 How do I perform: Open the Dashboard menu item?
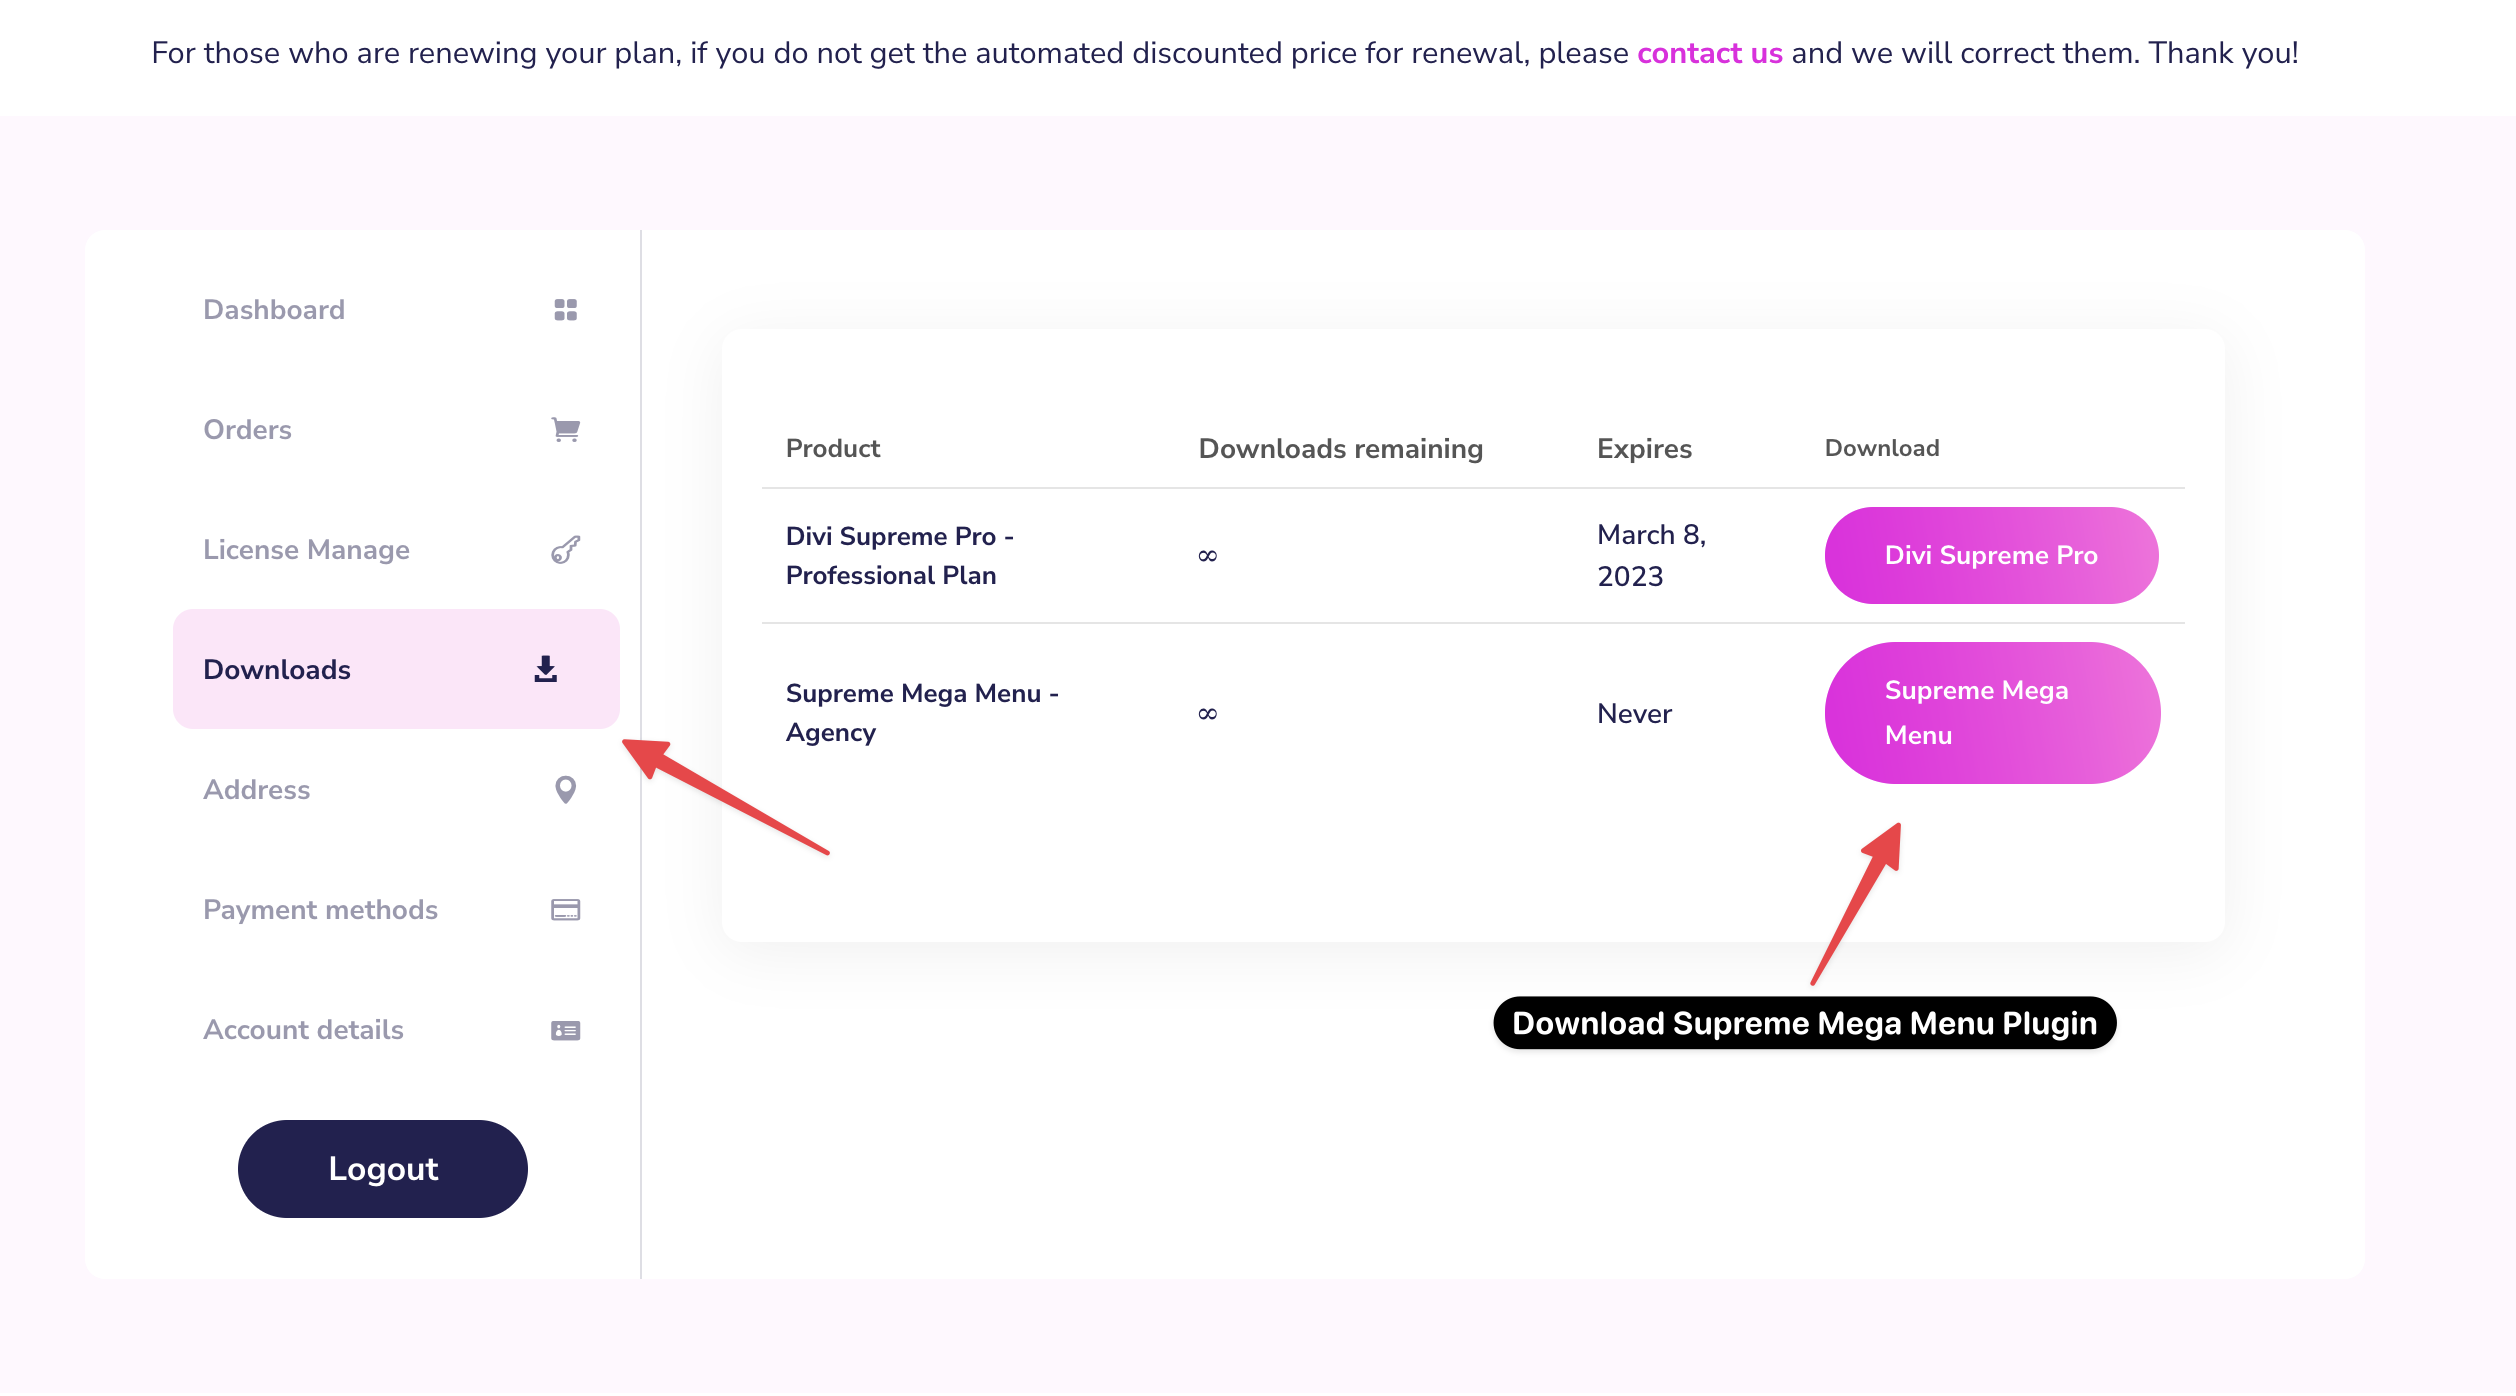(x=274, y=310)
